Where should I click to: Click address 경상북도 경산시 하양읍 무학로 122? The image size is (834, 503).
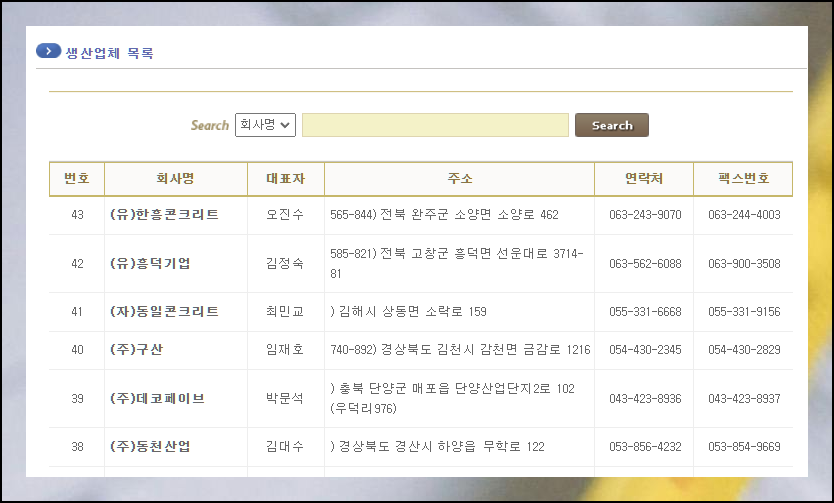(x=441, y=446)
